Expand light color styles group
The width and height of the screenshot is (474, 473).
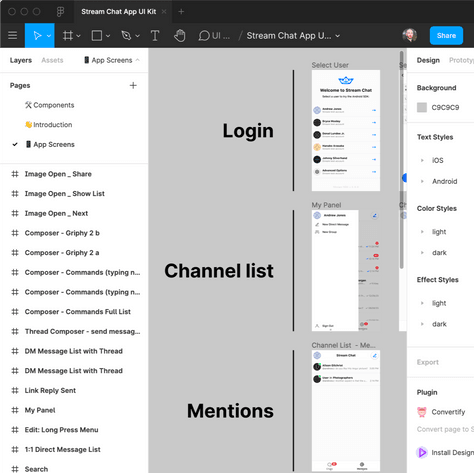point(422,232)
